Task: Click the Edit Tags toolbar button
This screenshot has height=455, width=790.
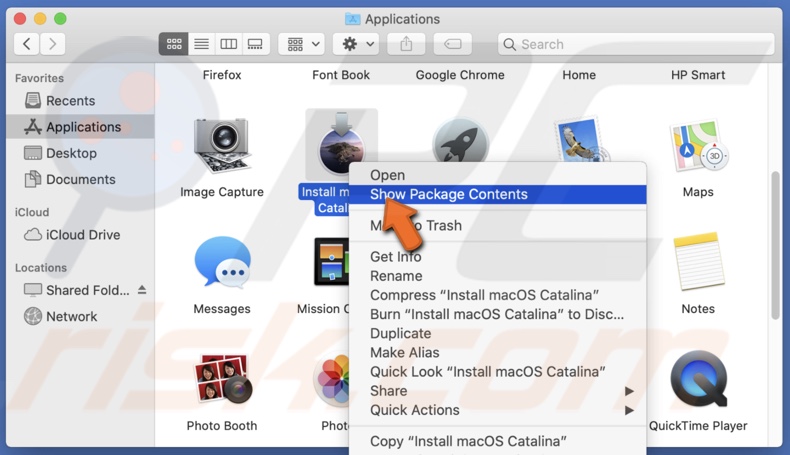Action: tap(452, 44)
